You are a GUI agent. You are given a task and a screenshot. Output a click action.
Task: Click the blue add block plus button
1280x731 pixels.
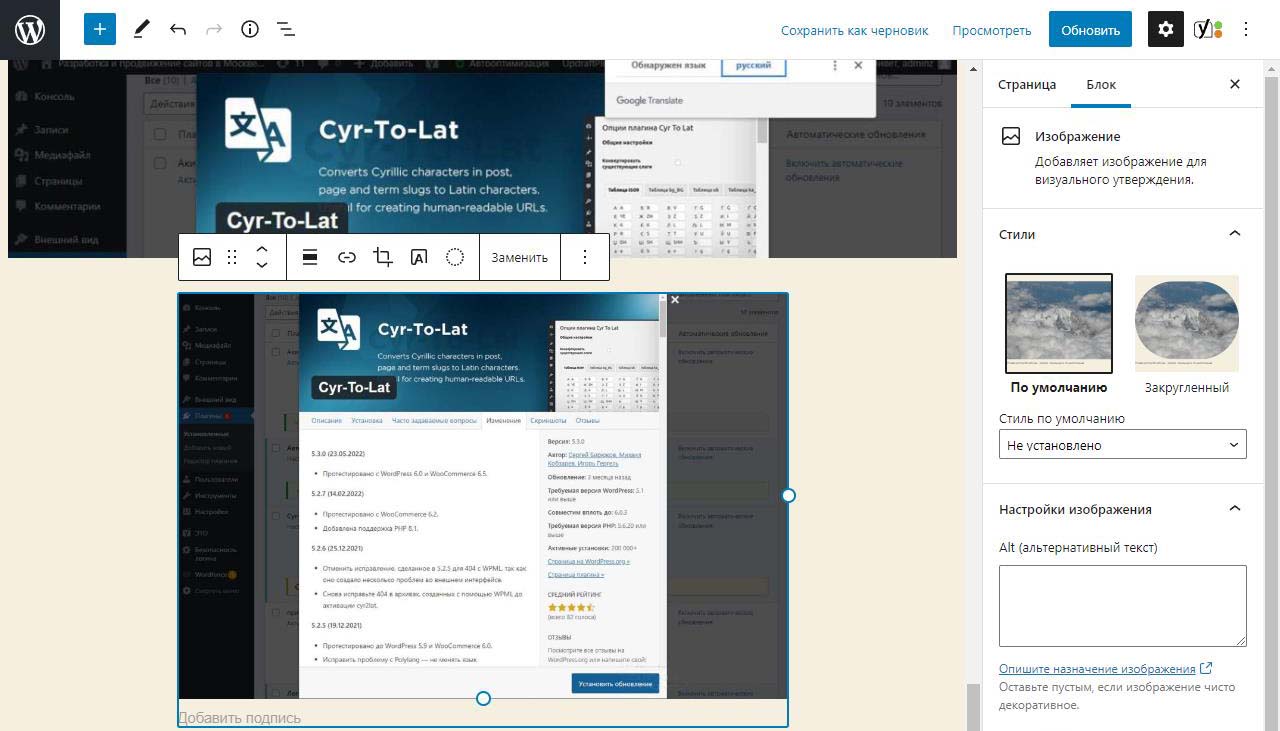100,29
